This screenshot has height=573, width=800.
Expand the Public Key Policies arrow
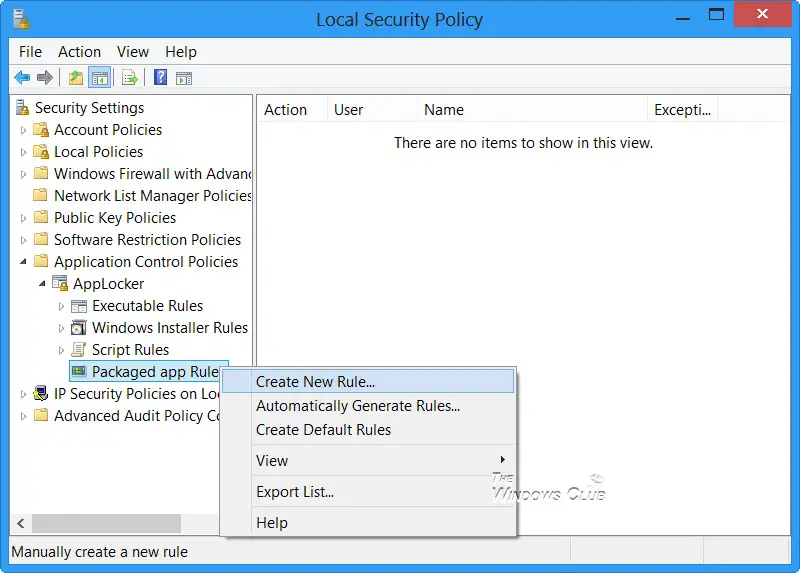click(x=23, y=218)
